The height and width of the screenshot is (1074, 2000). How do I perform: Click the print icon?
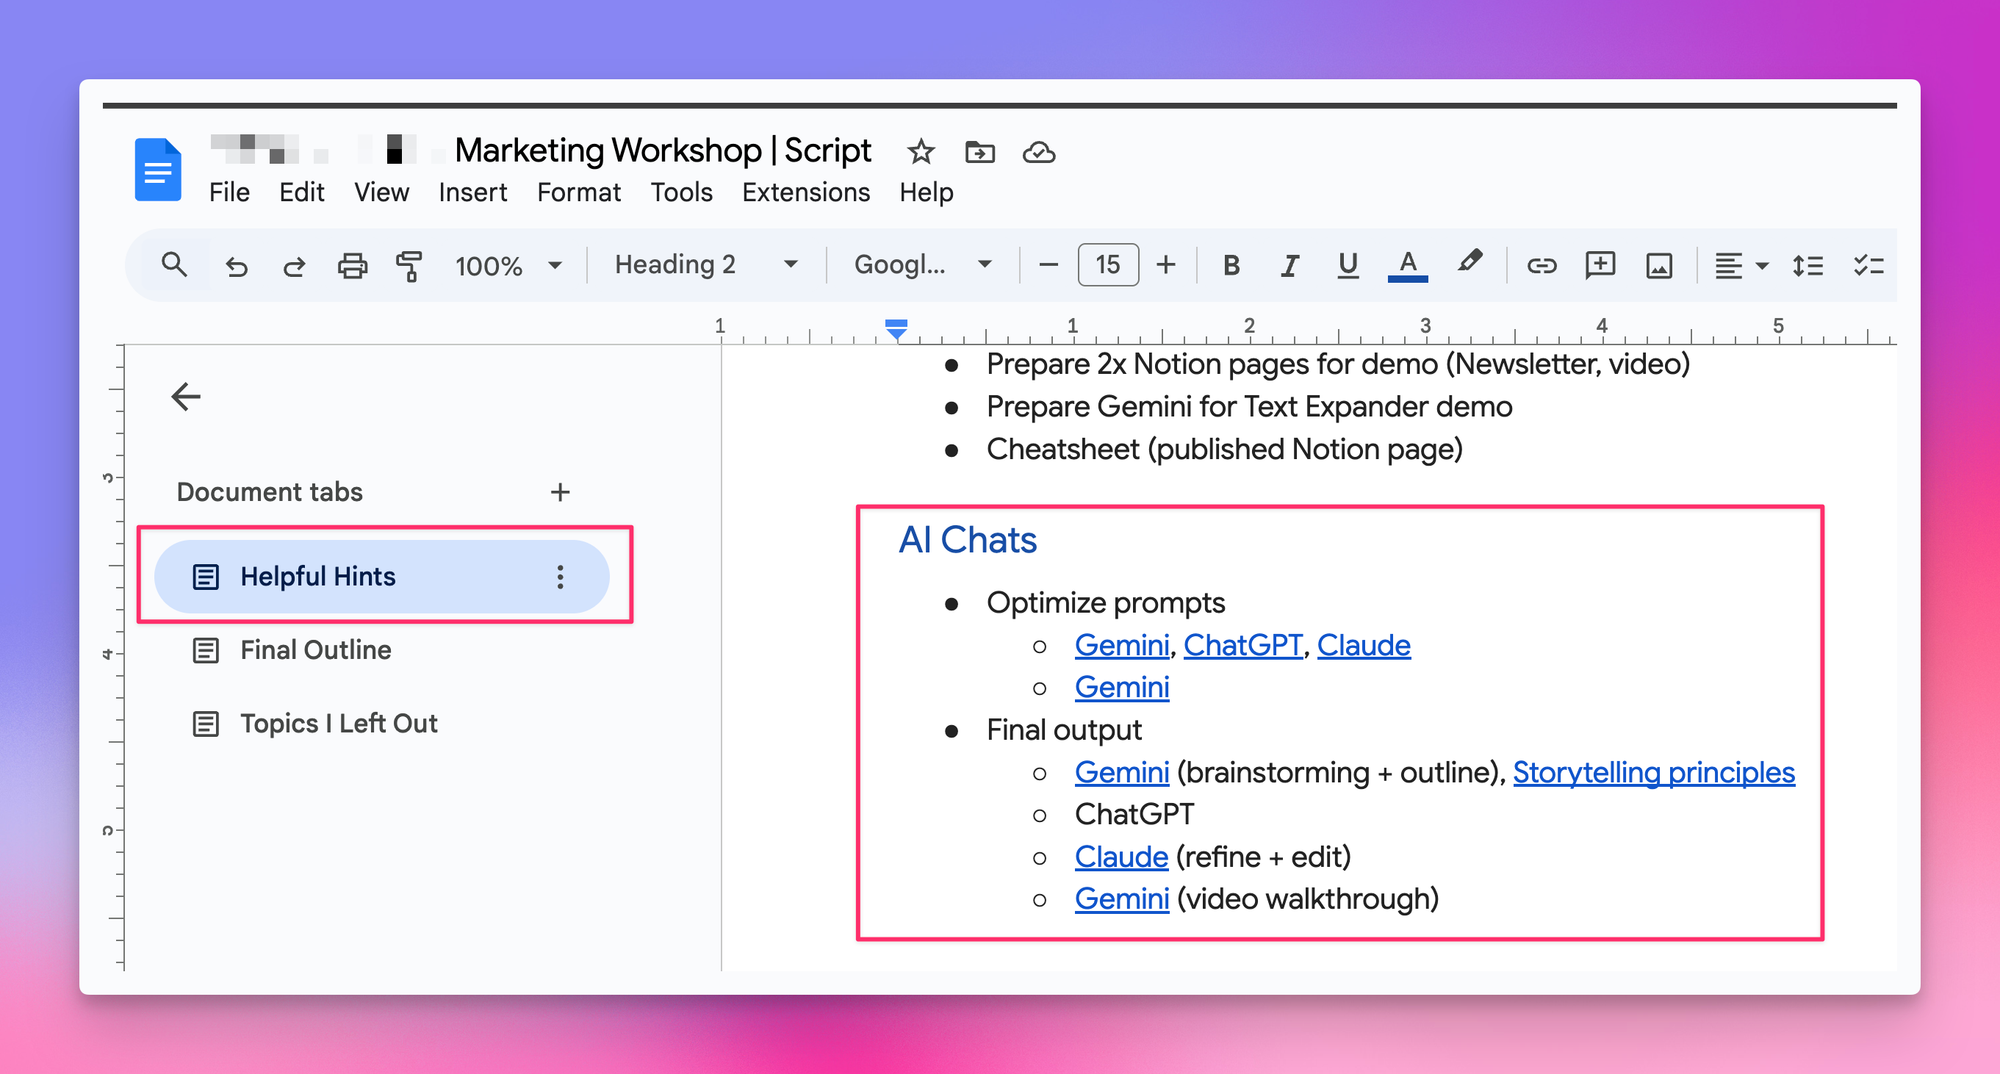click(x=352, y=266)
